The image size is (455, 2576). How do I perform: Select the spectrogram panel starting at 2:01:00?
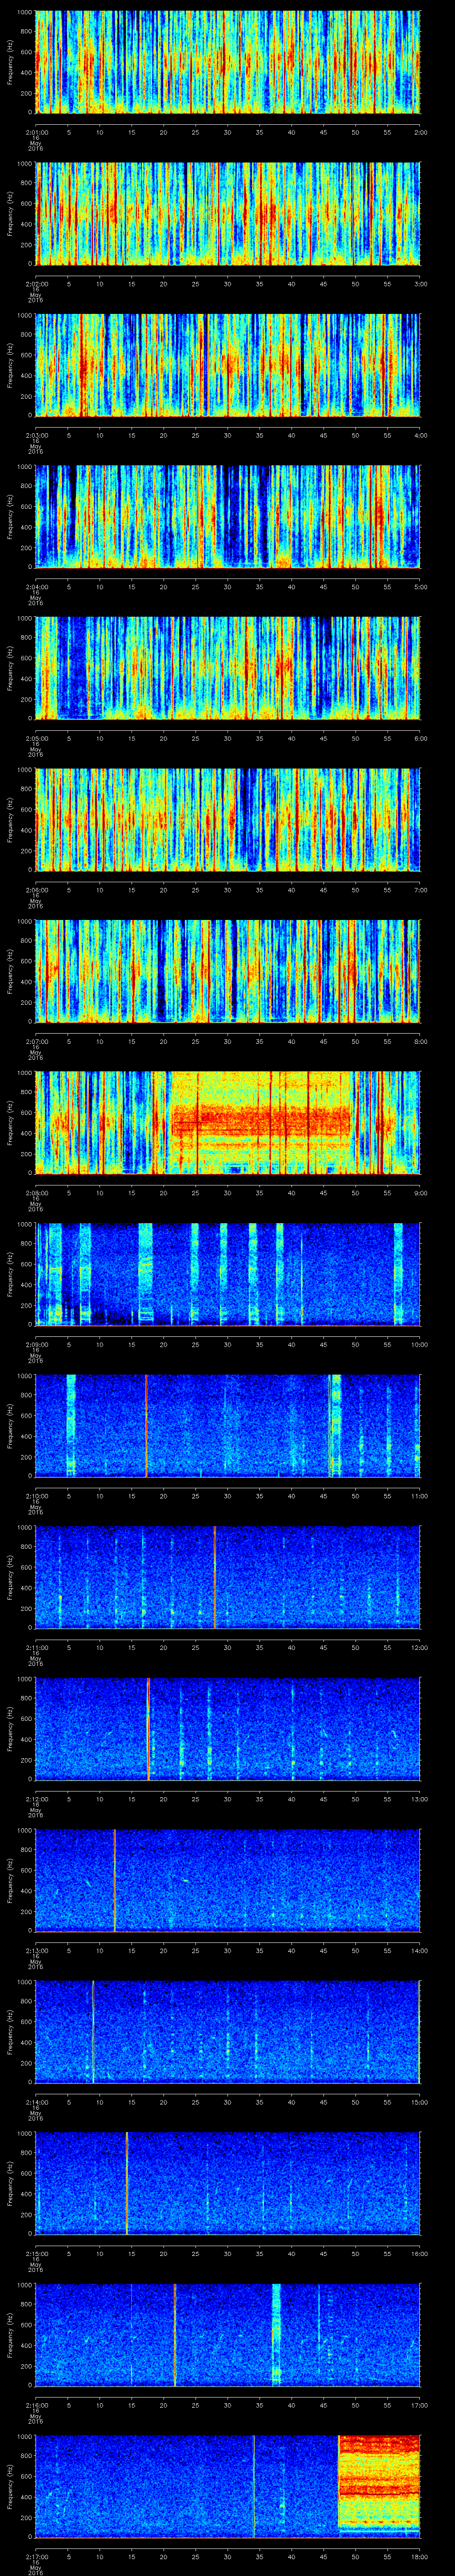(228, 62)
